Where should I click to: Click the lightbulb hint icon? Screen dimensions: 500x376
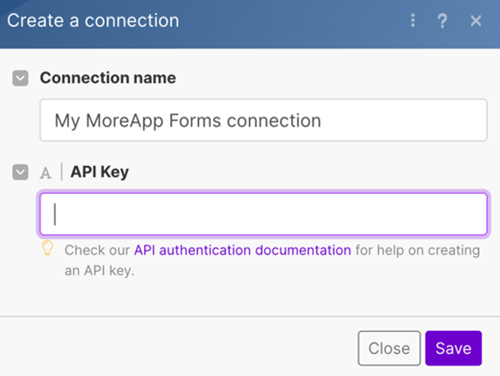pyautogui.click(x=47, y=248)
